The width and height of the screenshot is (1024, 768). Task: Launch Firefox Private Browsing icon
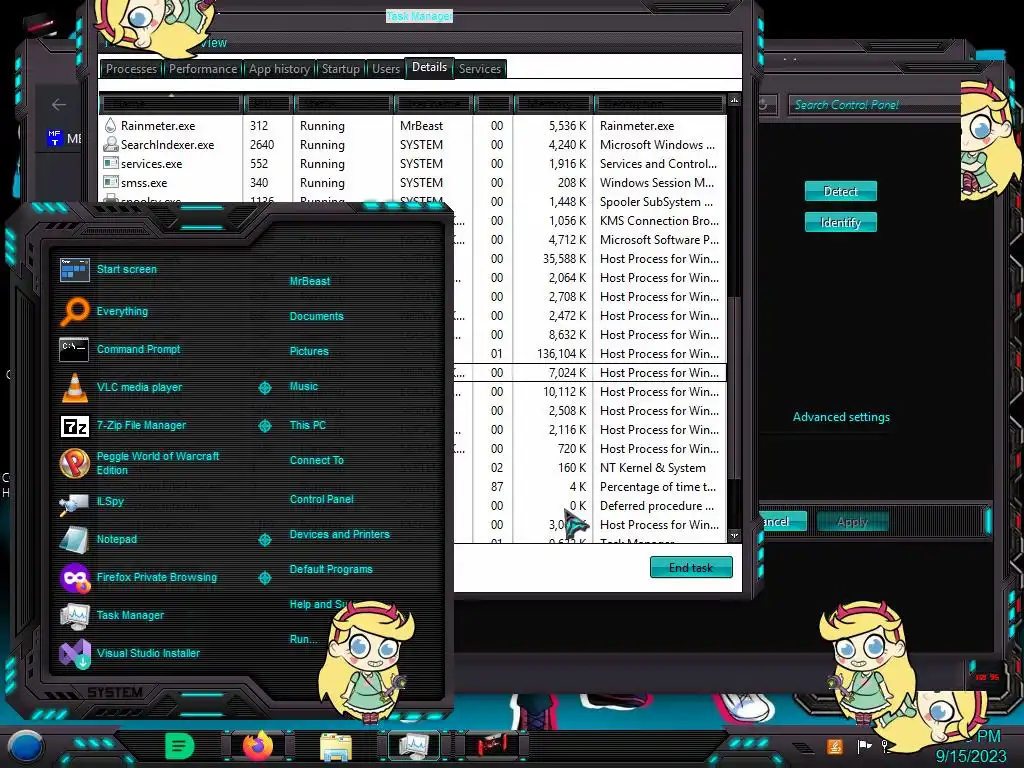tap(74, 577)
